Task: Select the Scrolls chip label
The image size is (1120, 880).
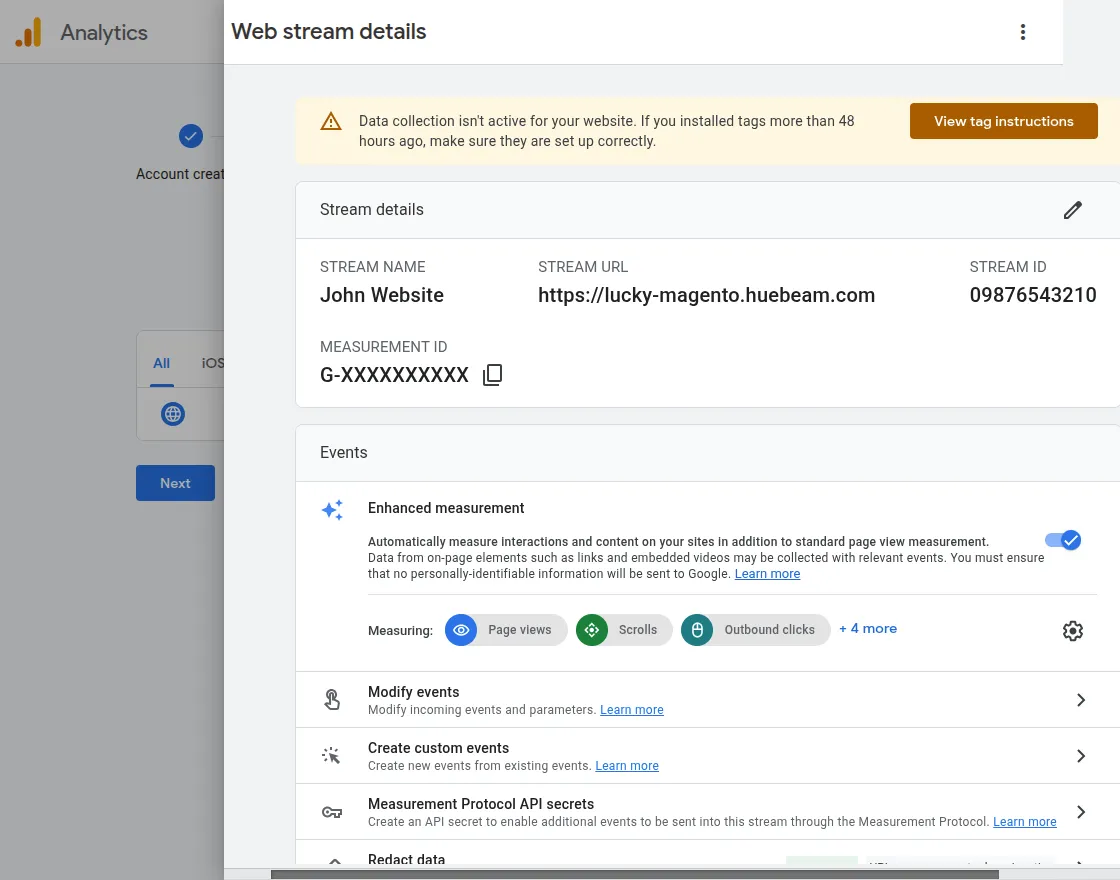Action: [x=637, y=630]
